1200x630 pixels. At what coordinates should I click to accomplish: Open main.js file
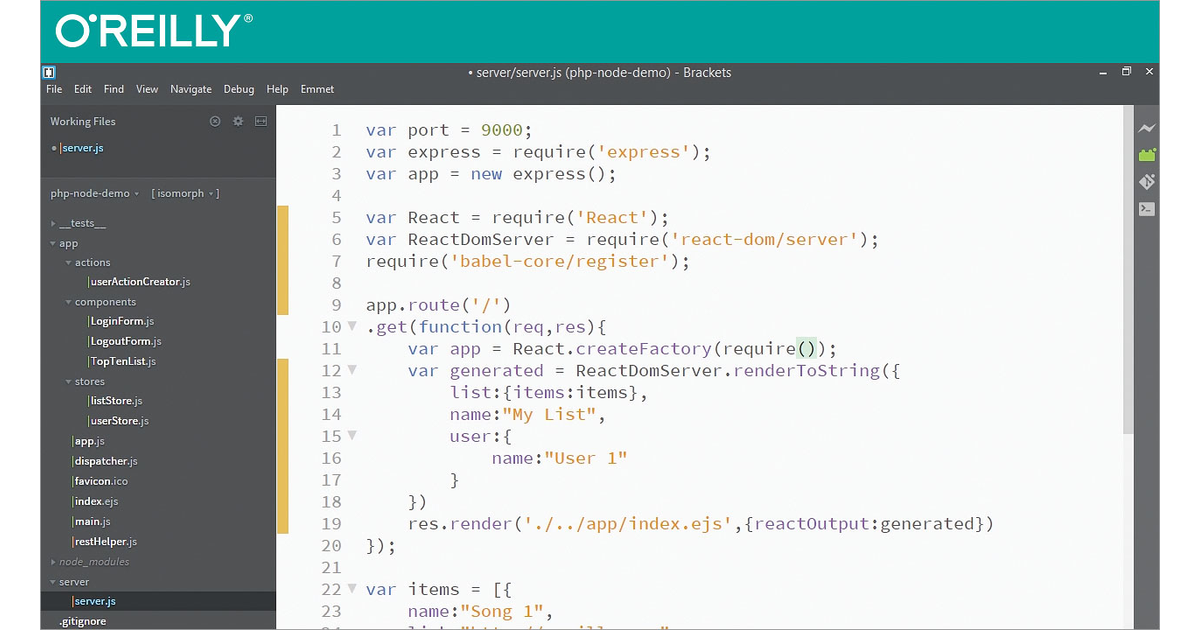pos(92,521)
